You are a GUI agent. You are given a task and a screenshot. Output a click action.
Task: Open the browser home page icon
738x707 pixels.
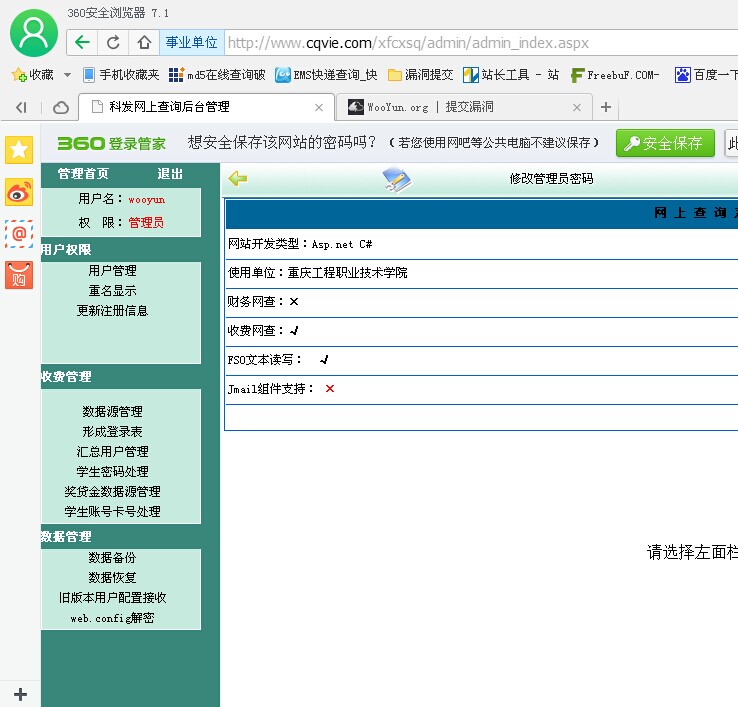pyautogui.click(x=144, y=42)
